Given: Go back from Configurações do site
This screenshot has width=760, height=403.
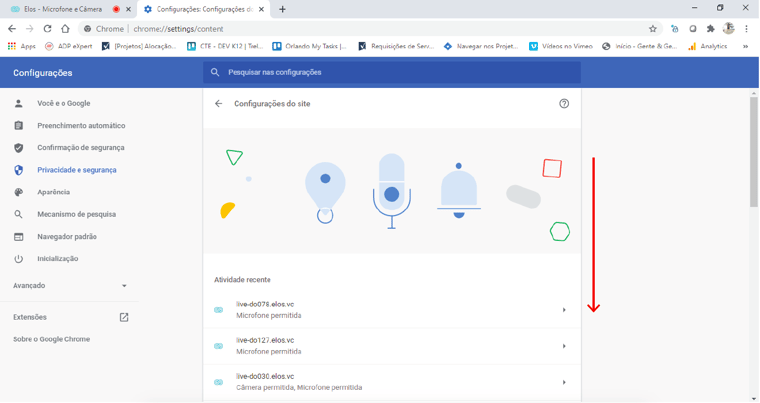Looking at the screenshot, I should 219,104.
